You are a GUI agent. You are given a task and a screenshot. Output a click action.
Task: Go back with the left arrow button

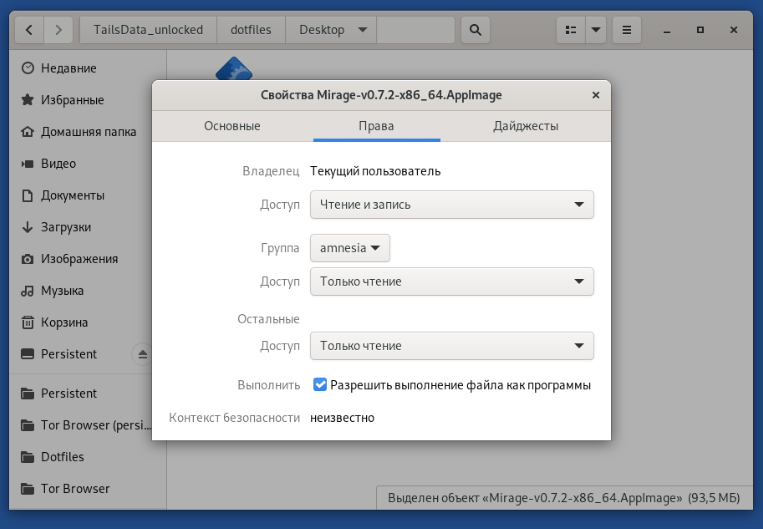28,30
